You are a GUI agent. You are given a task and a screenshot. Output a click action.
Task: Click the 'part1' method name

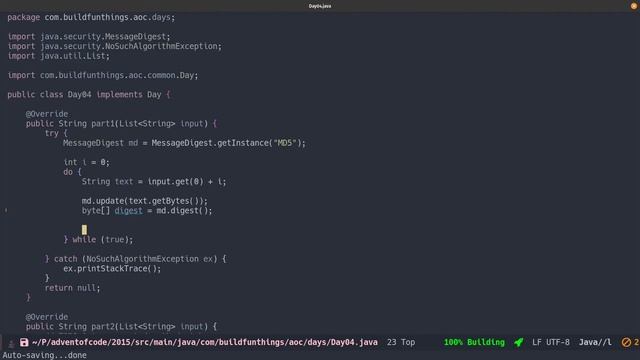point(103,124)
